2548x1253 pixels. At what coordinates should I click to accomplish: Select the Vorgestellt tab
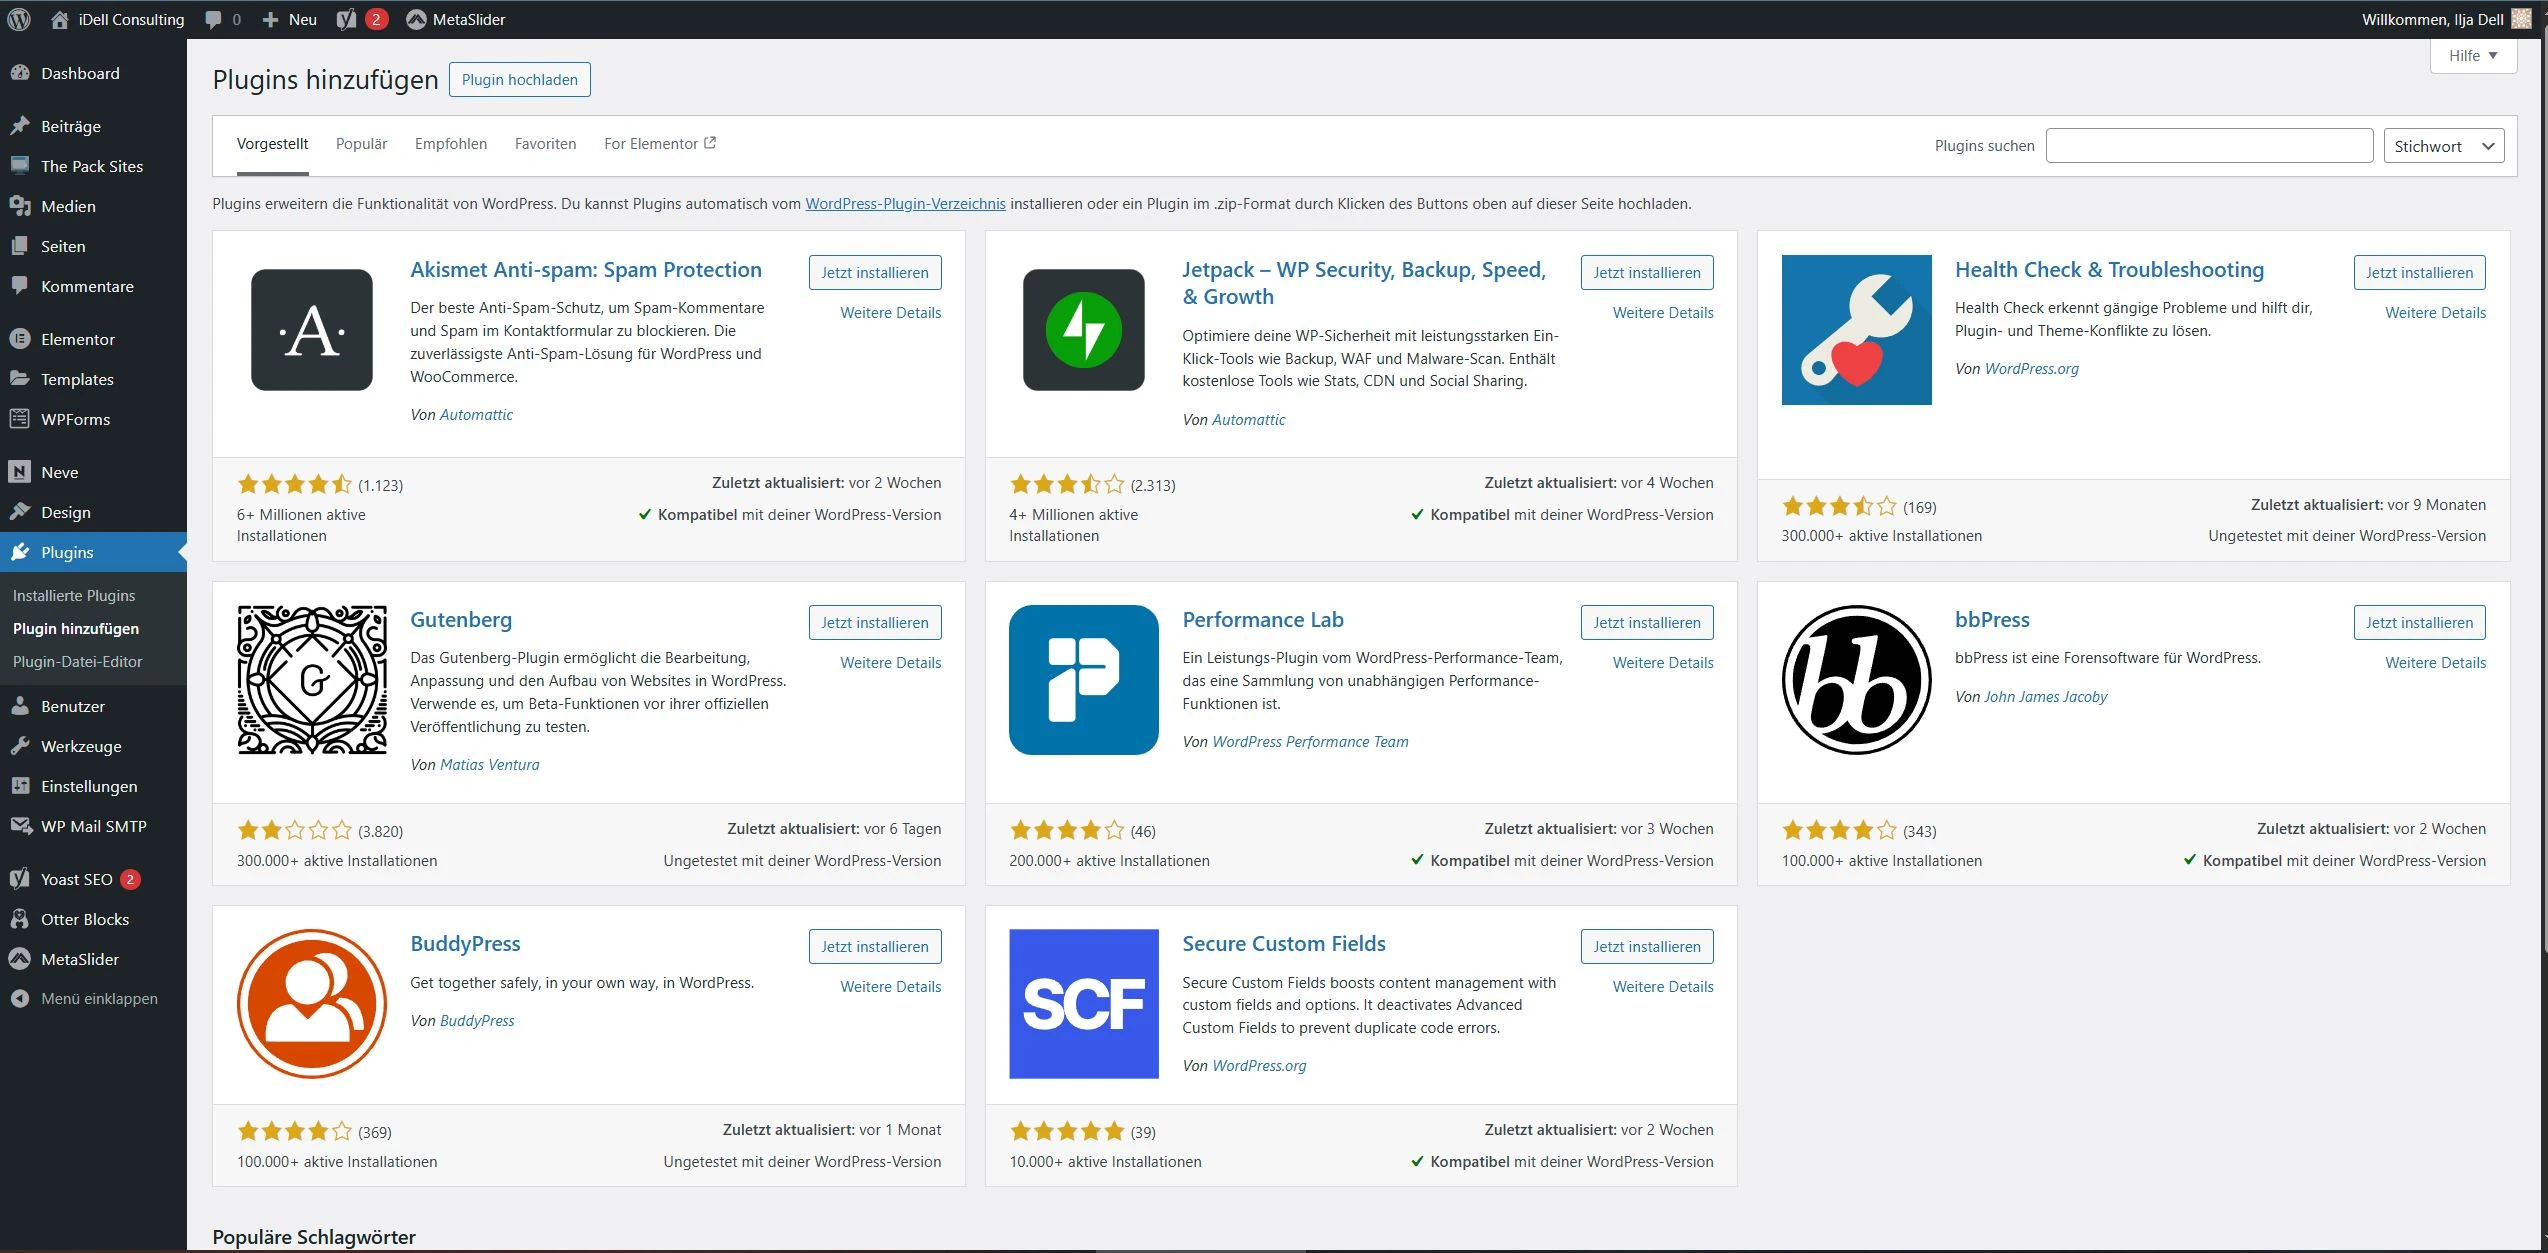[272, 144]
